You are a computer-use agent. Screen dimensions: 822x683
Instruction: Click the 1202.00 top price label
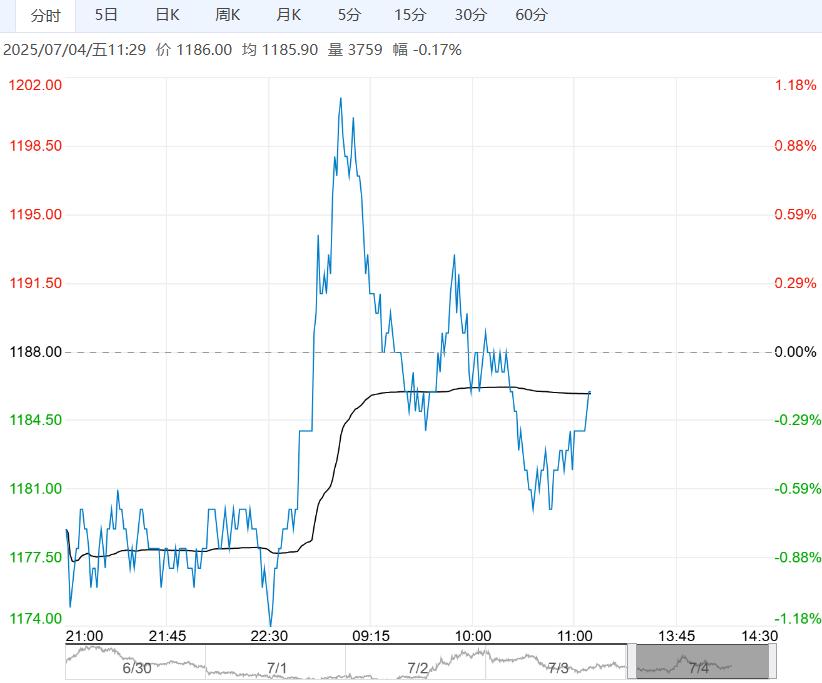pyautogui.click(x=35, y=85)
